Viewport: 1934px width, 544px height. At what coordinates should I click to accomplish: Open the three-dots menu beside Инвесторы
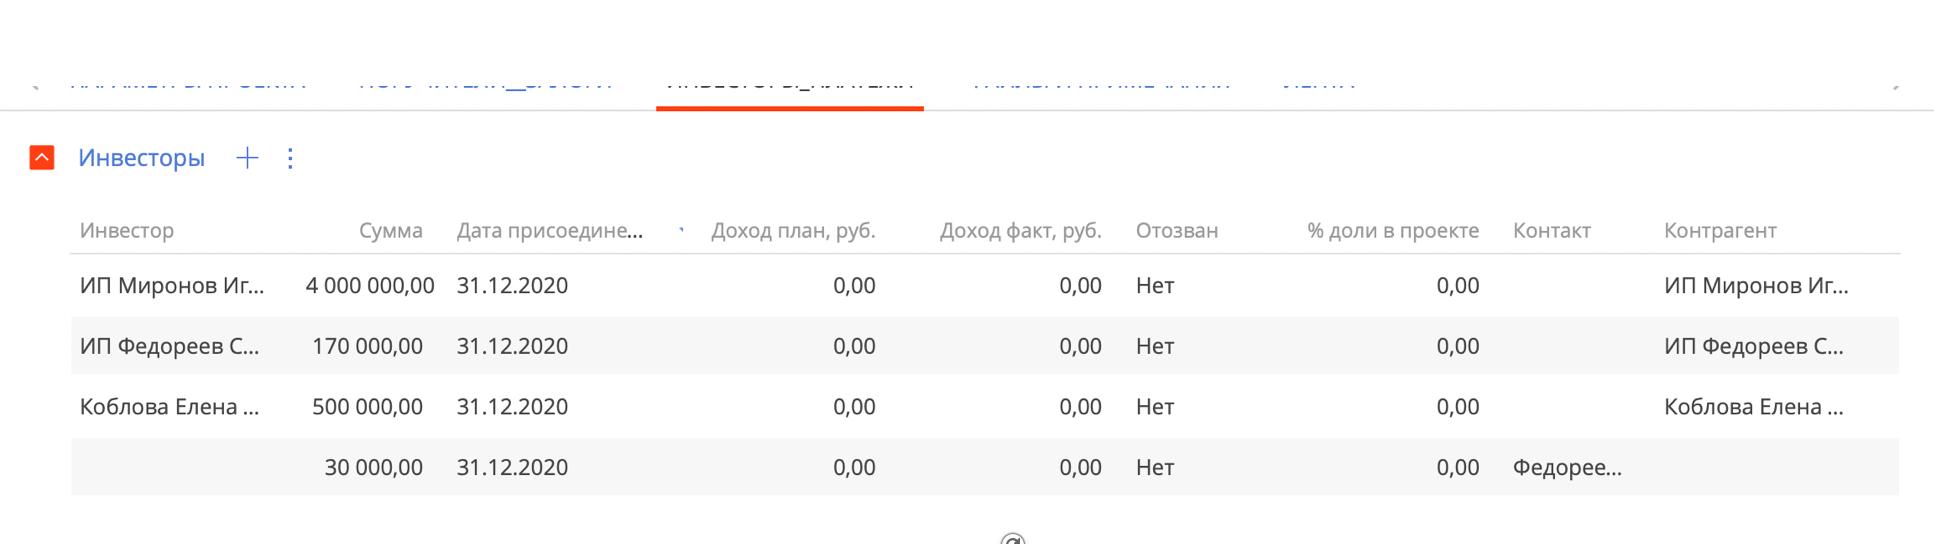pyautogui.click(x=290, y=158)
